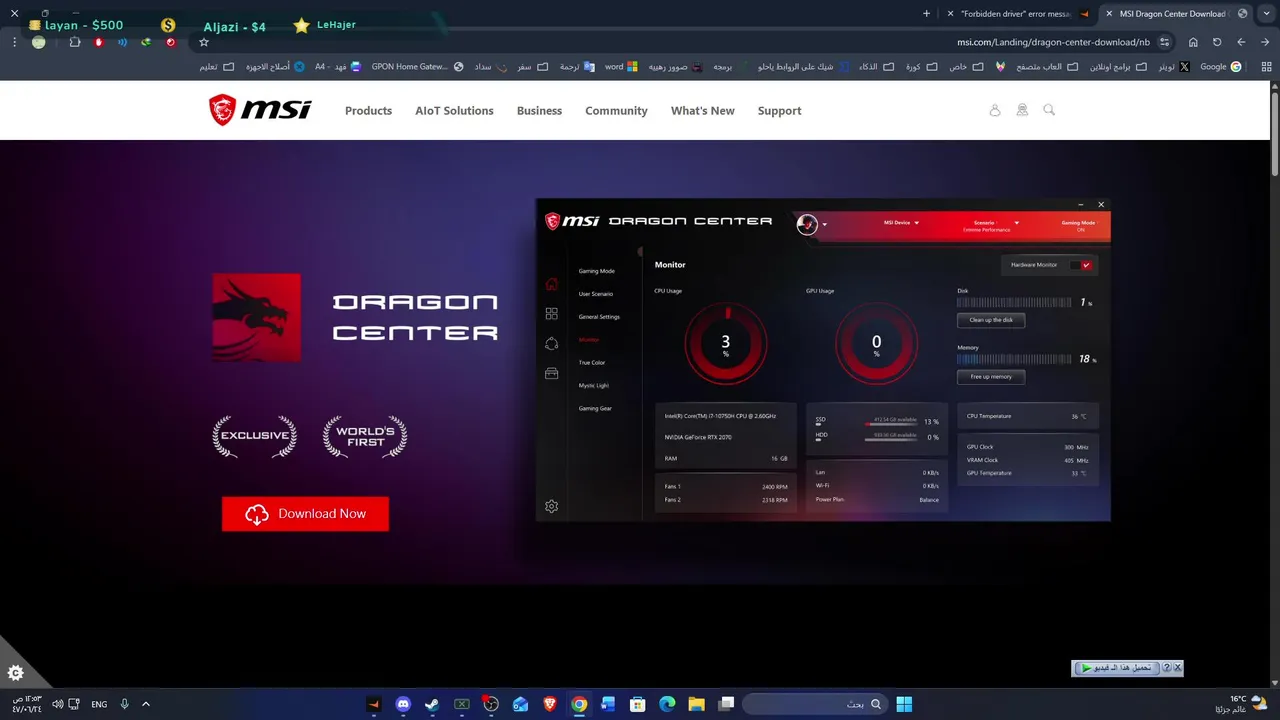The height and width of the screenshot is (720, 1280).
Task: Open the سفر bookmark folder
Action: point(533,67)
